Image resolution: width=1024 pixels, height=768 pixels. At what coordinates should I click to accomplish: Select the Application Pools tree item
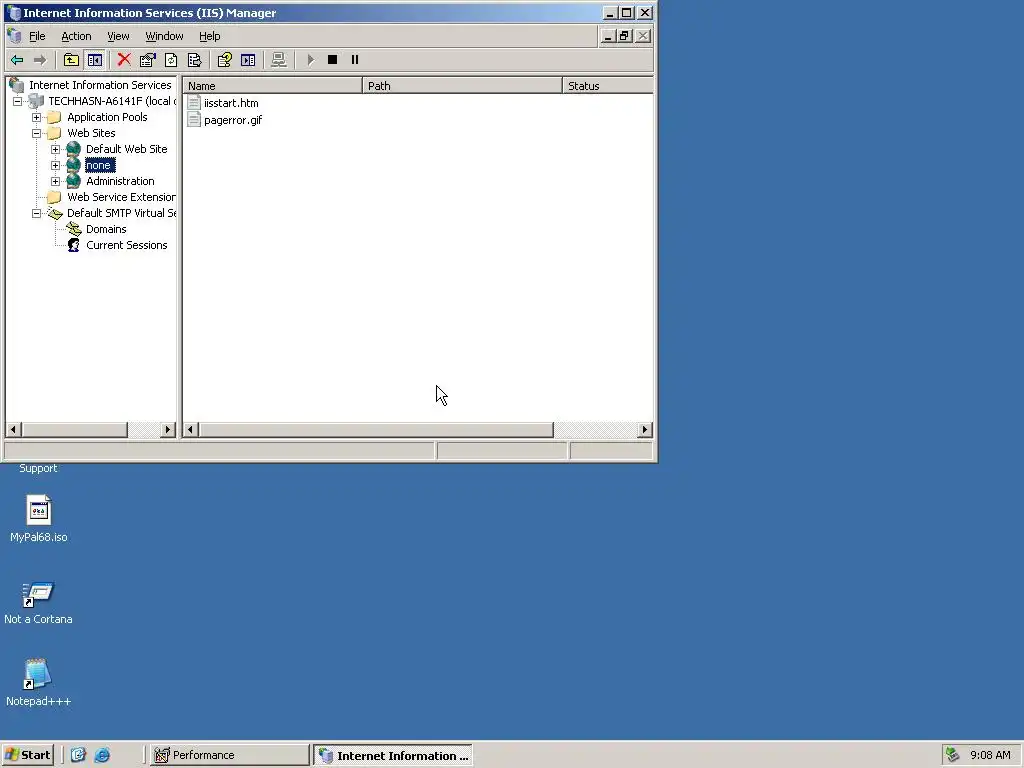[107, 118]
